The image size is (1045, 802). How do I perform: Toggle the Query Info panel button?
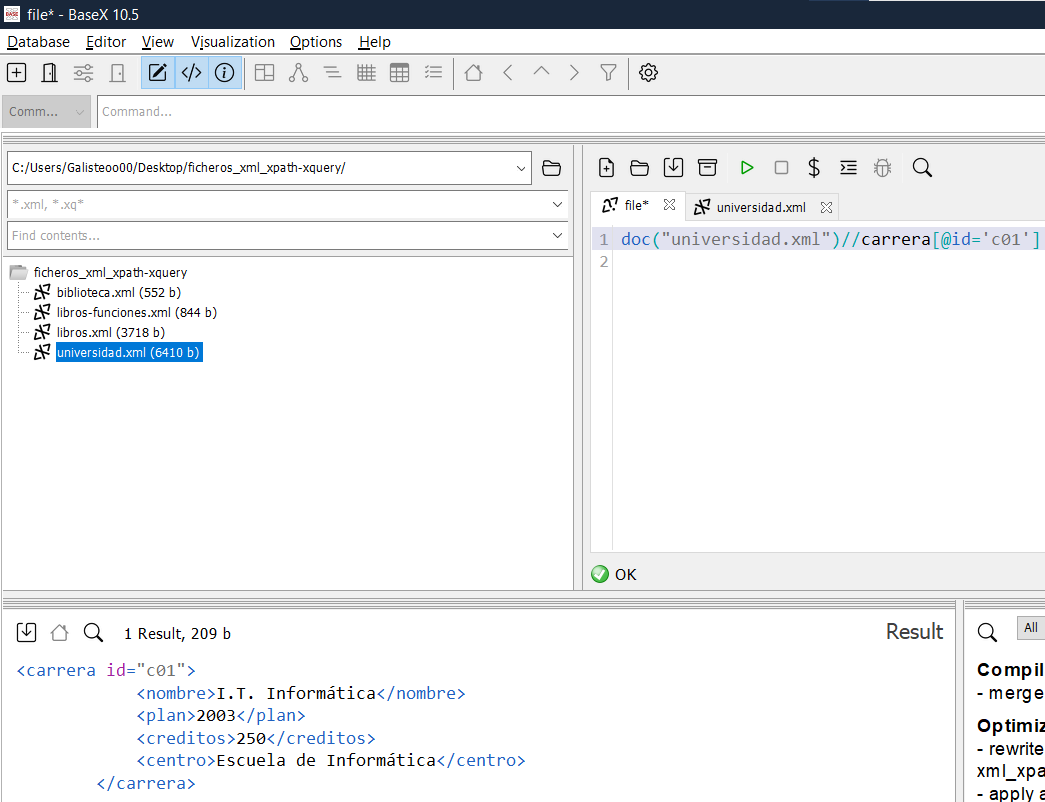(x=224, y=72)
